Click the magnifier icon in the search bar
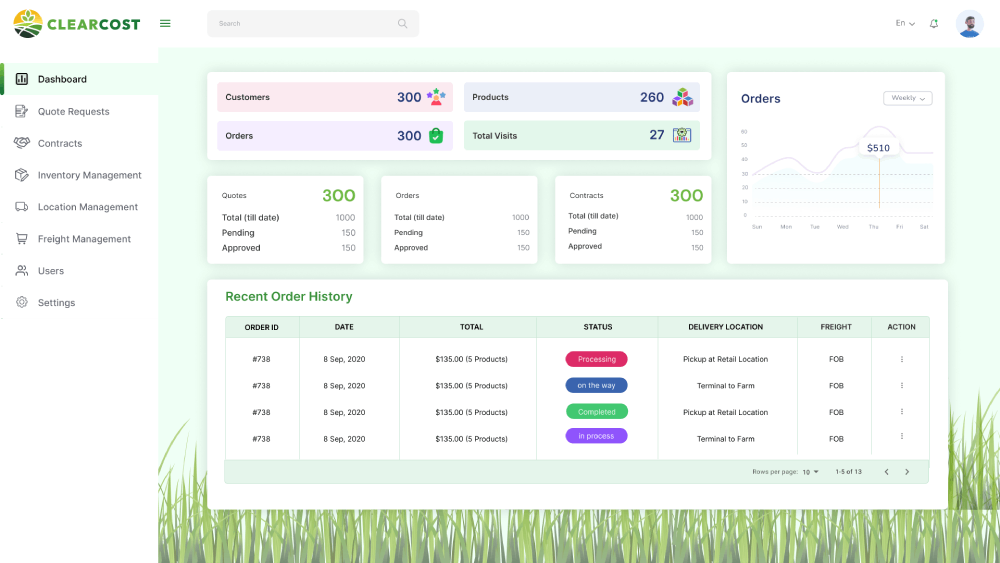This screenshot has width=1000, height=563. point(402,24)
